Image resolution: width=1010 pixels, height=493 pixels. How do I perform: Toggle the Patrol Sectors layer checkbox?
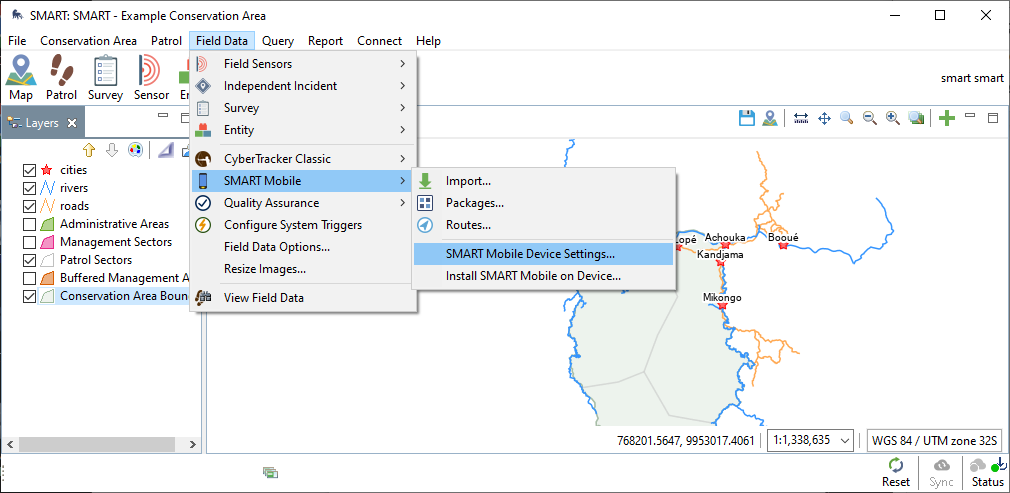tap(29, 260)
